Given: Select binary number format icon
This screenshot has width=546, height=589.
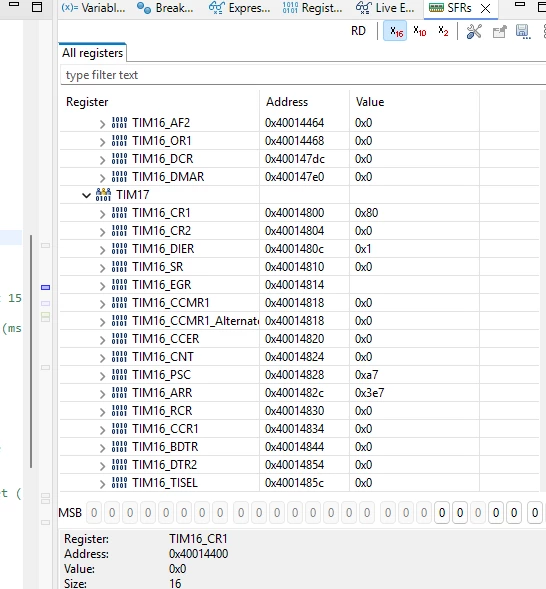Looking at the screenshot, I should pos(443,31).
